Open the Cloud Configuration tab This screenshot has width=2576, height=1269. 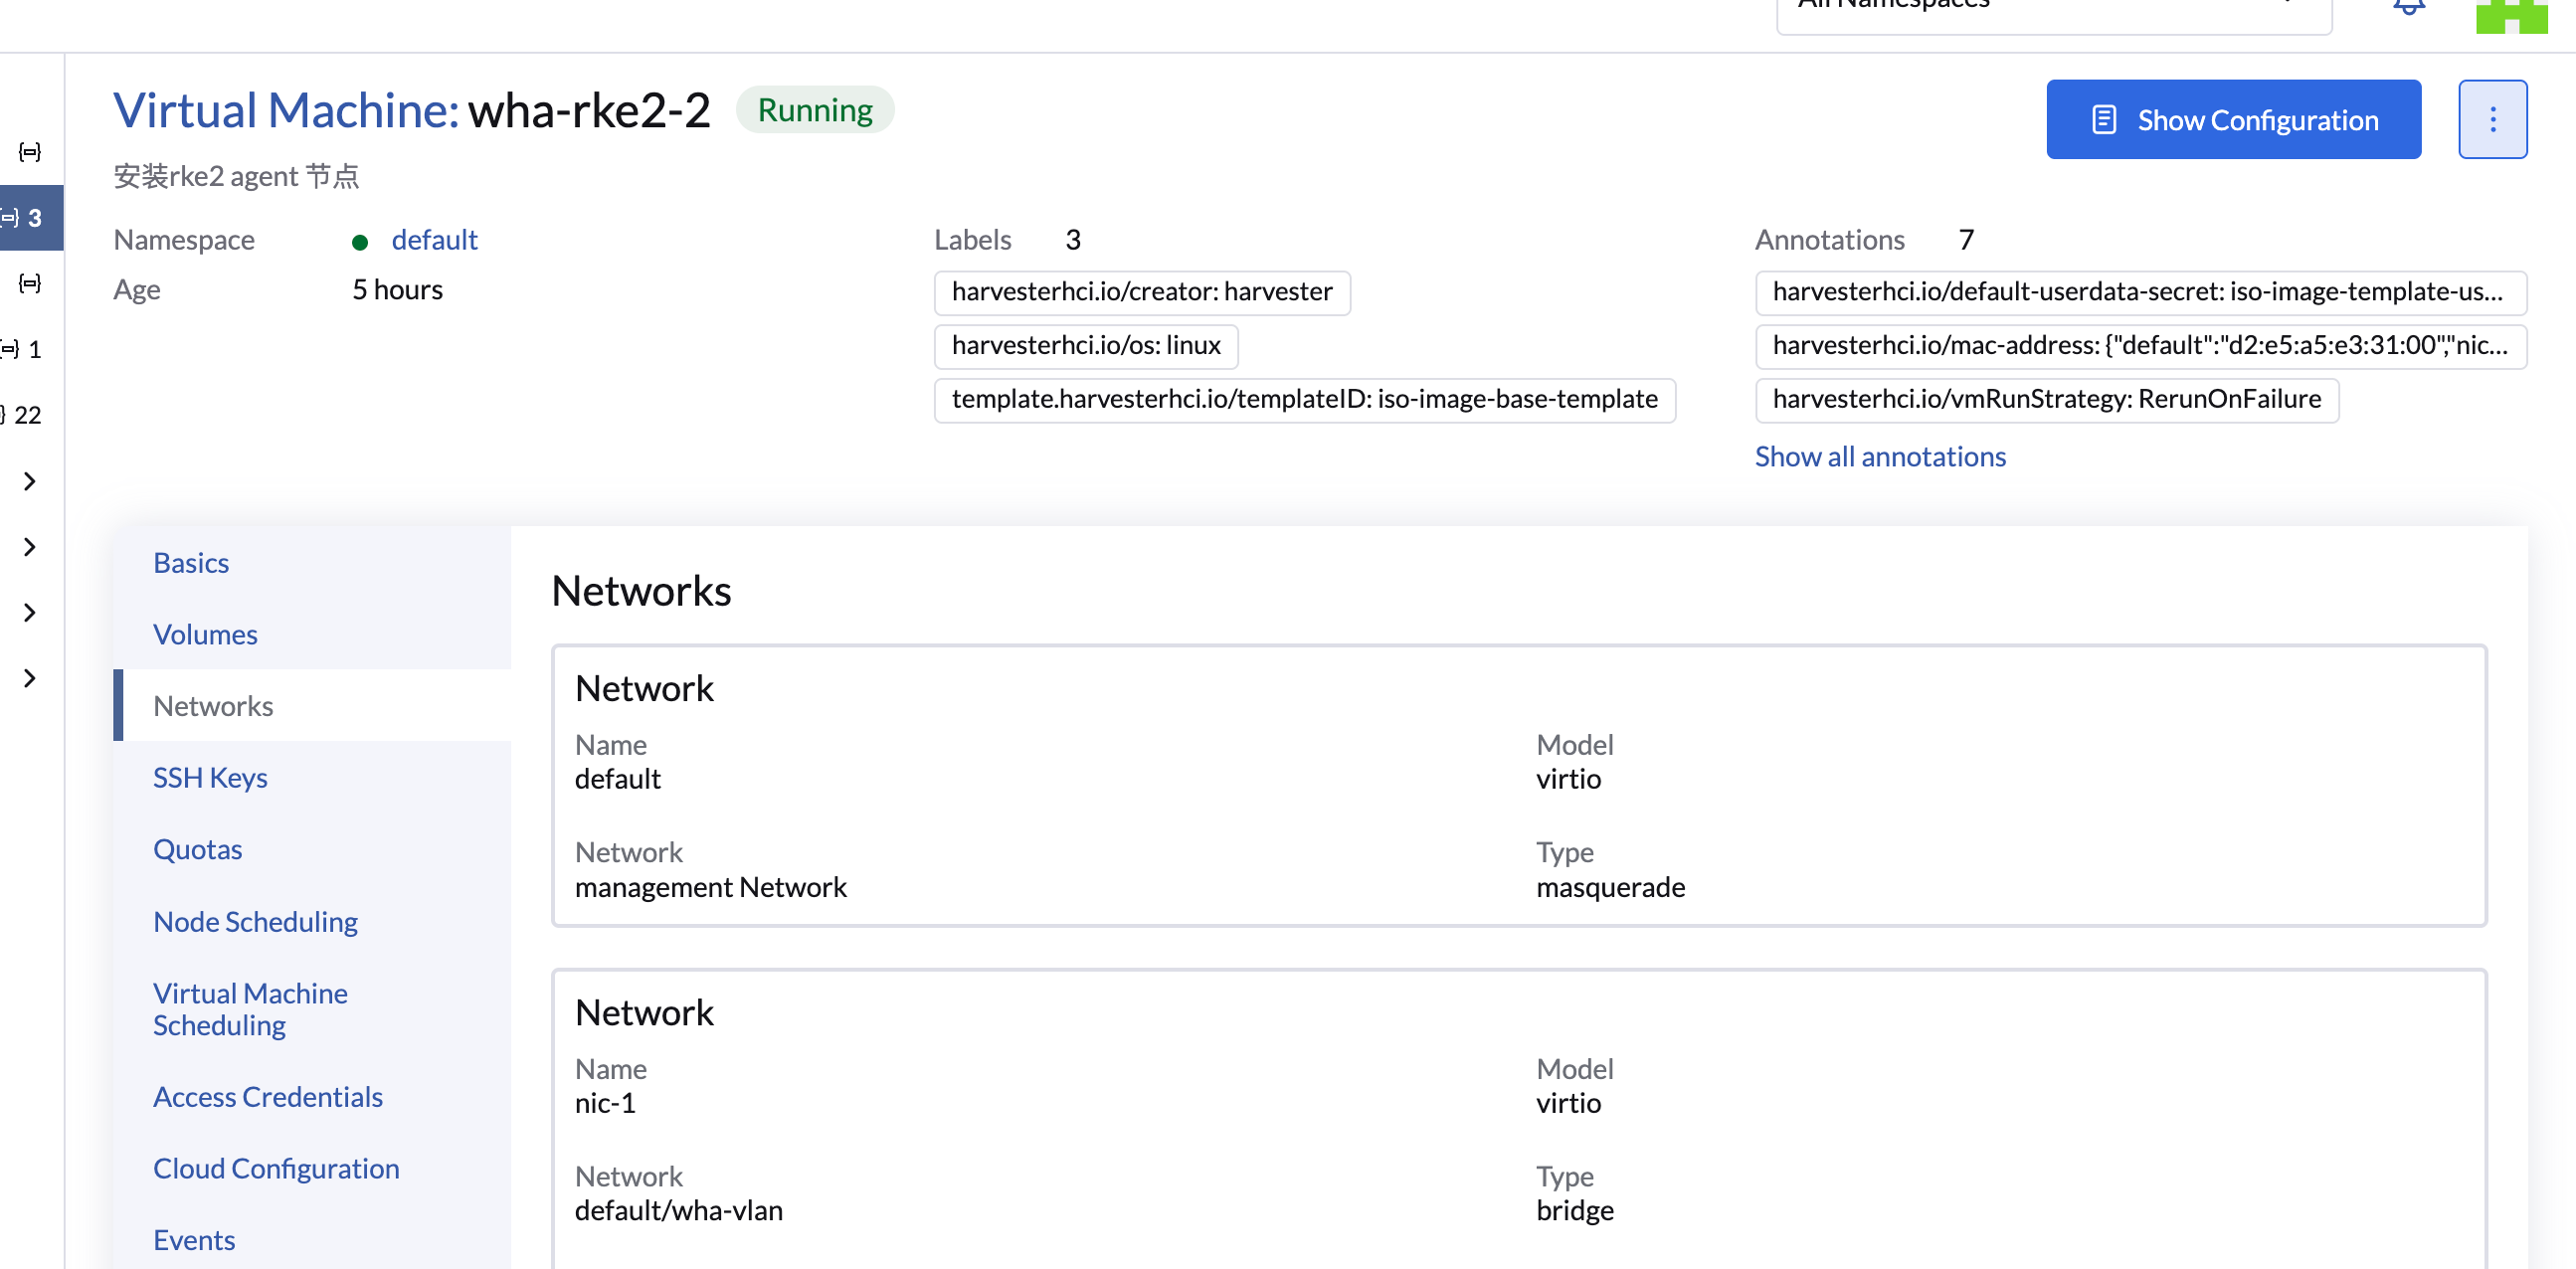pyautogui.click(x=276, y=1168)
